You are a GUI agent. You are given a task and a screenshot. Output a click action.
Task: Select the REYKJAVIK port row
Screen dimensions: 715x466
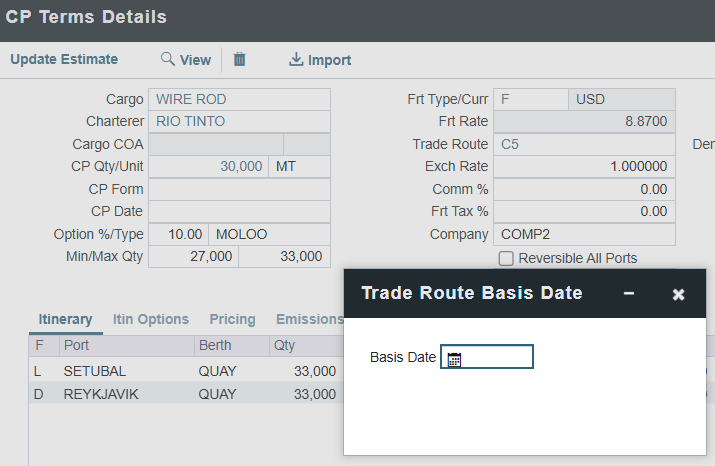click(x=100, y=394)
